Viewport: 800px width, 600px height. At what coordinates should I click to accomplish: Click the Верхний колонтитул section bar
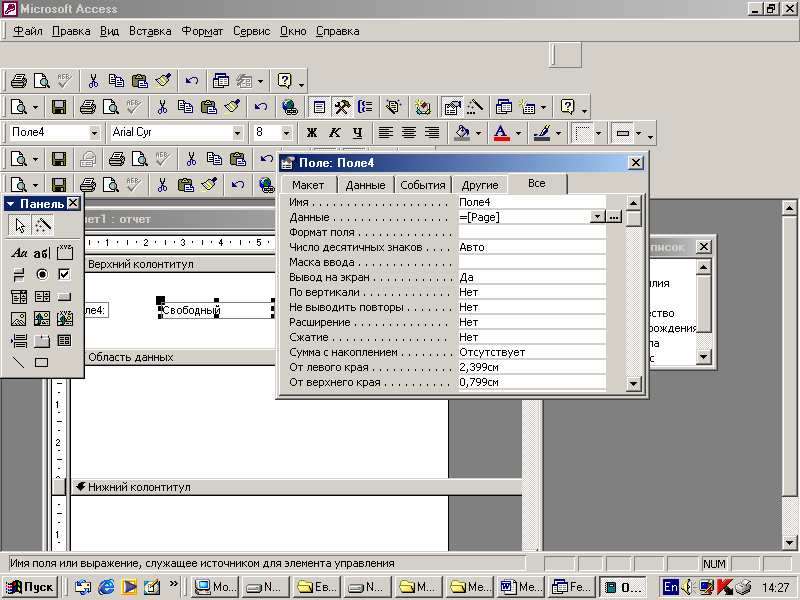tap(179, 264)
